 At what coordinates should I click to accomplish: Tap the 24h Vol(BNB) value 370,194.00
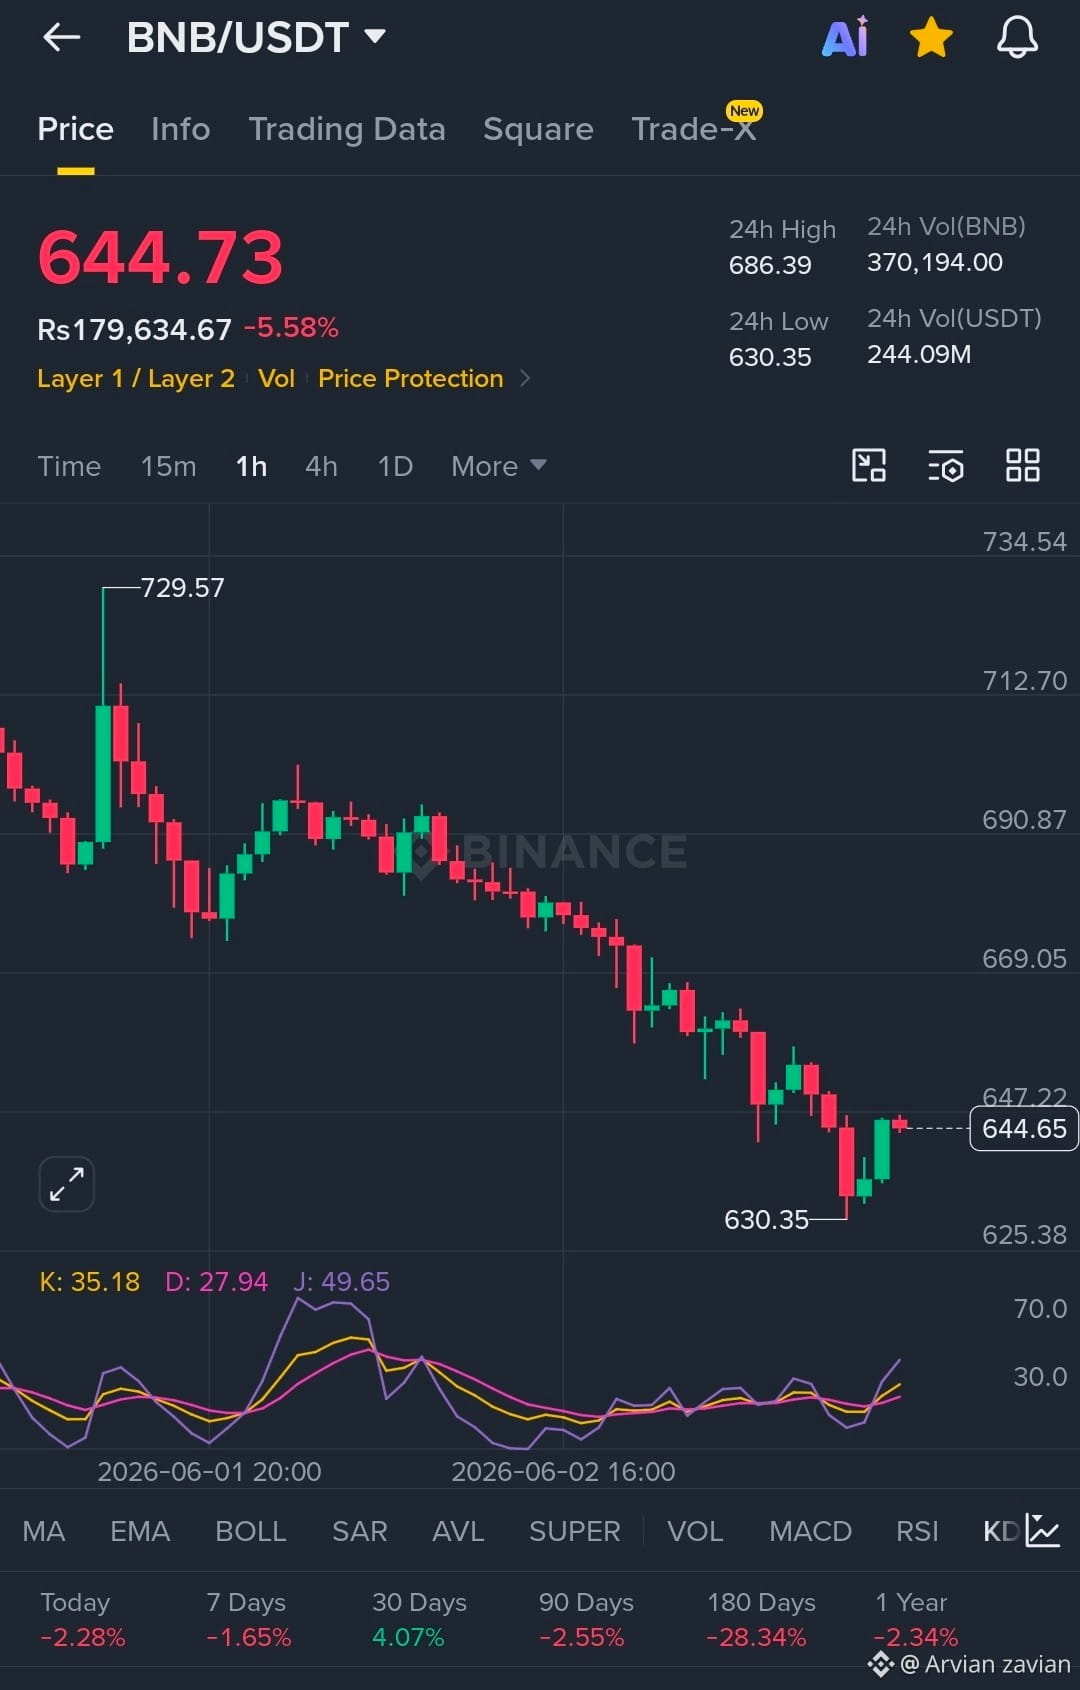pos(935,262)
